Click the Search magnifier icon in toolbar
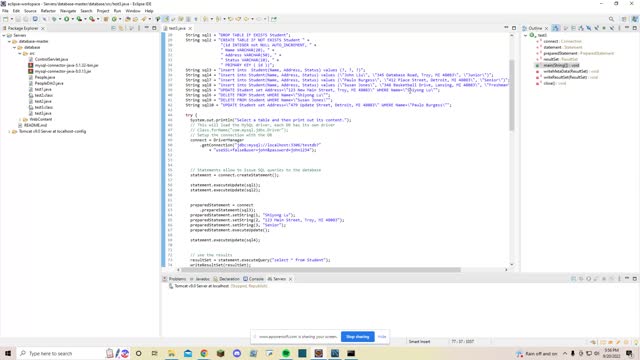The width and height of the screenshot is (640, 360). pyautogui.click(x=611, y=19)
